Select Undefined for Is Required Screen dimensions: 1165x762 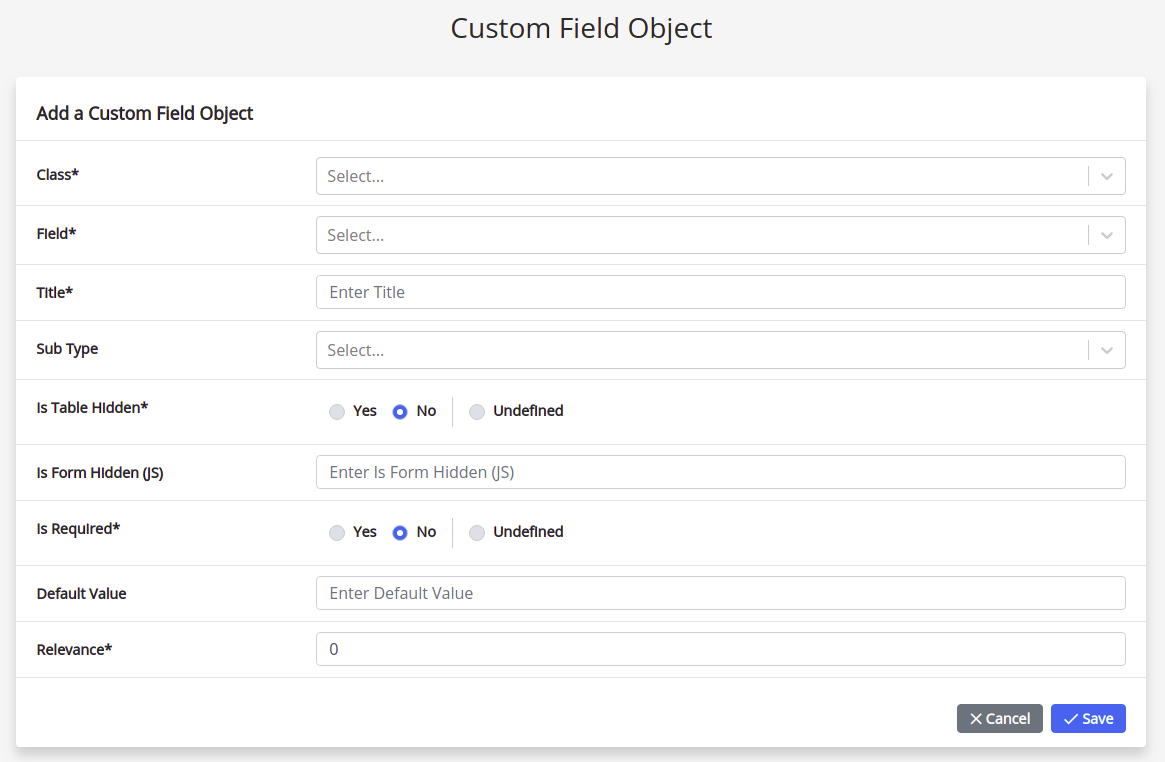[477, 533]
